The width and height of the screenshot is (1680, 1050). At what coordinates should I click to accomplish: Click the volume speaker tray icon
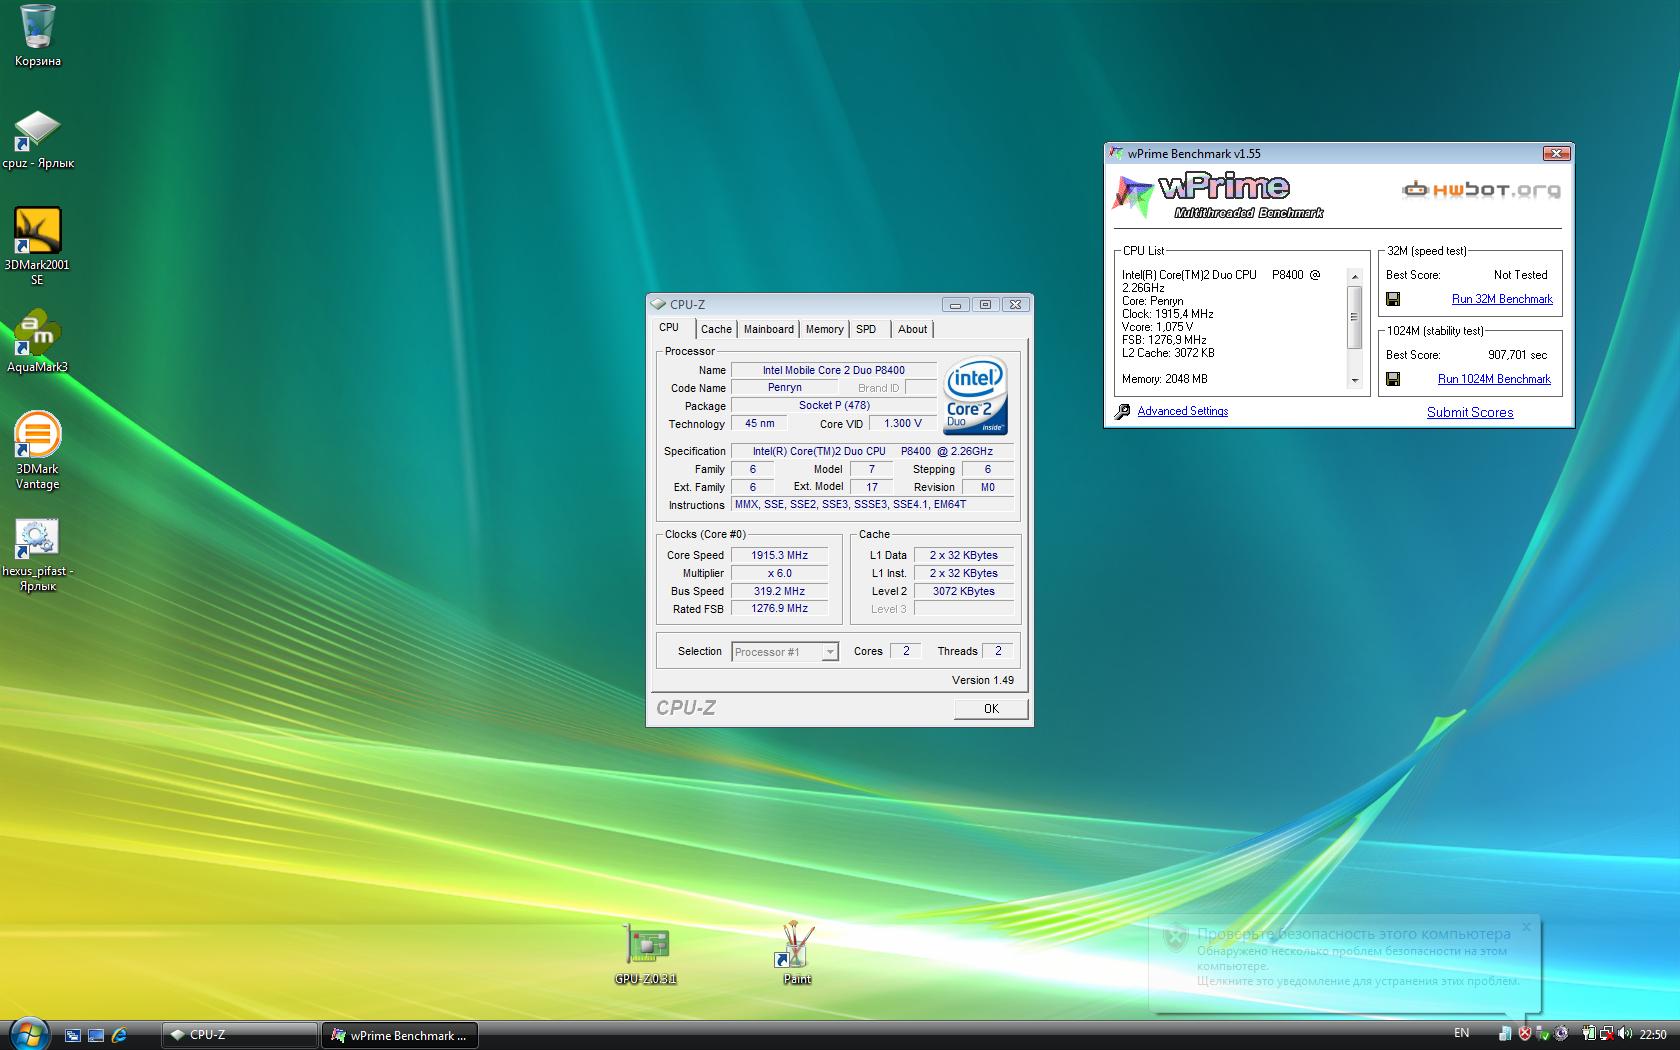tap(1625, 1033)
